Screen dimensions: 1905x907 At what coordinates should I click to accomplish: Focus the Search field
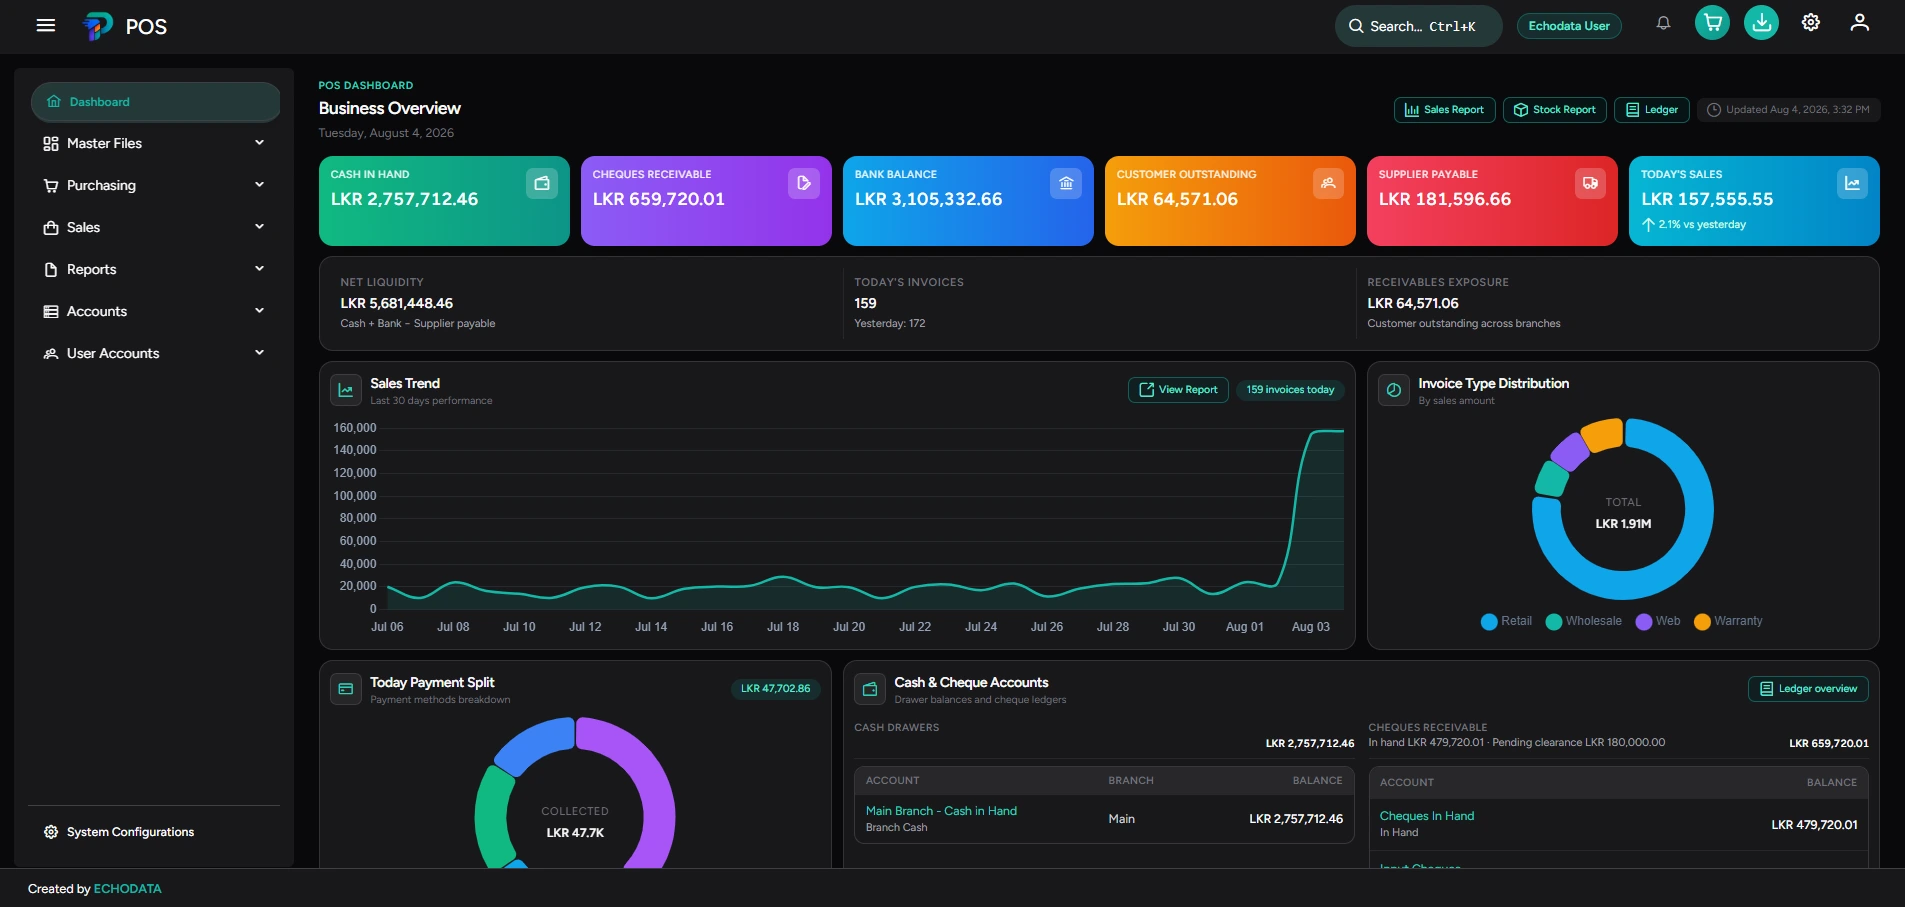coord(1418,26)
